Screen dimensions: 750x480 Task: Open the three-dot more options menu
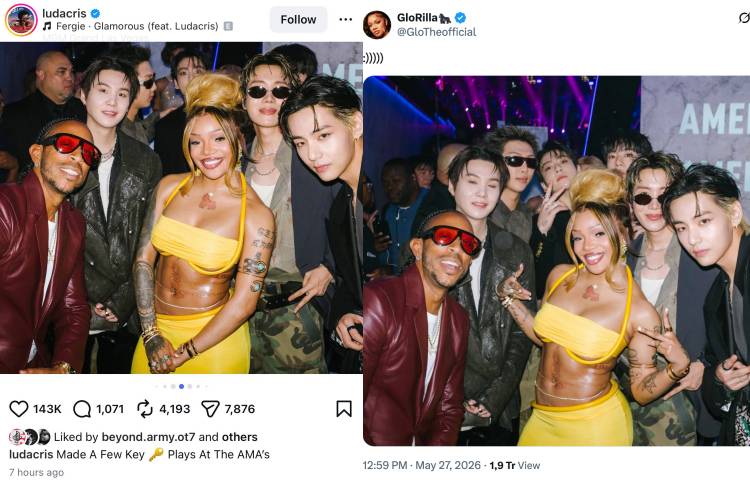point(345,19)
